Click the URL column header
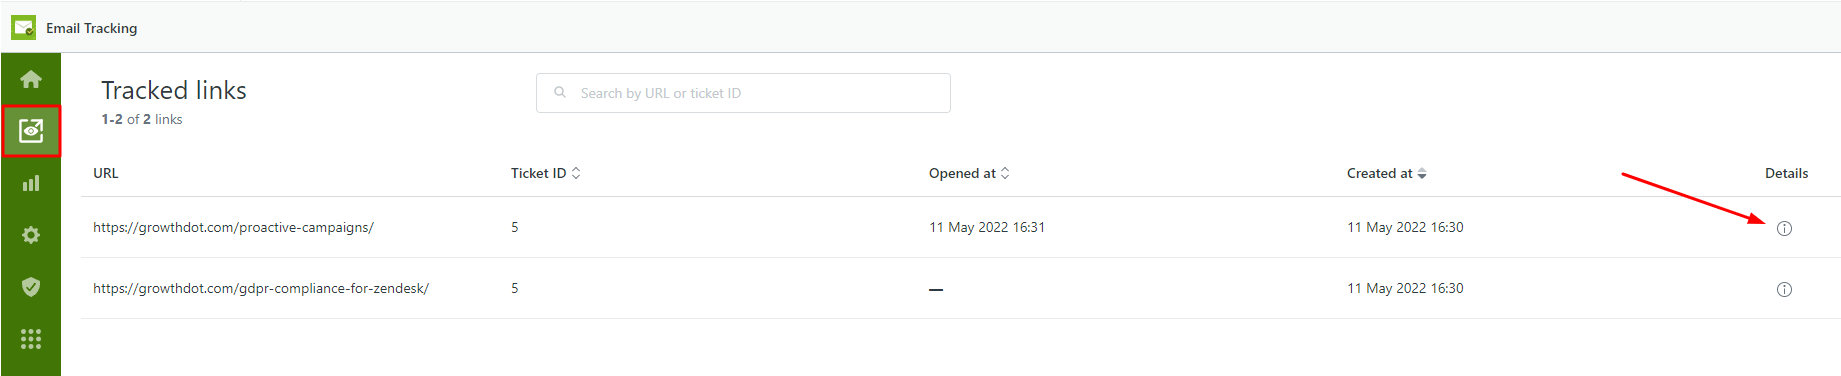The image size is (1841, 376). [x=106, y=173]
